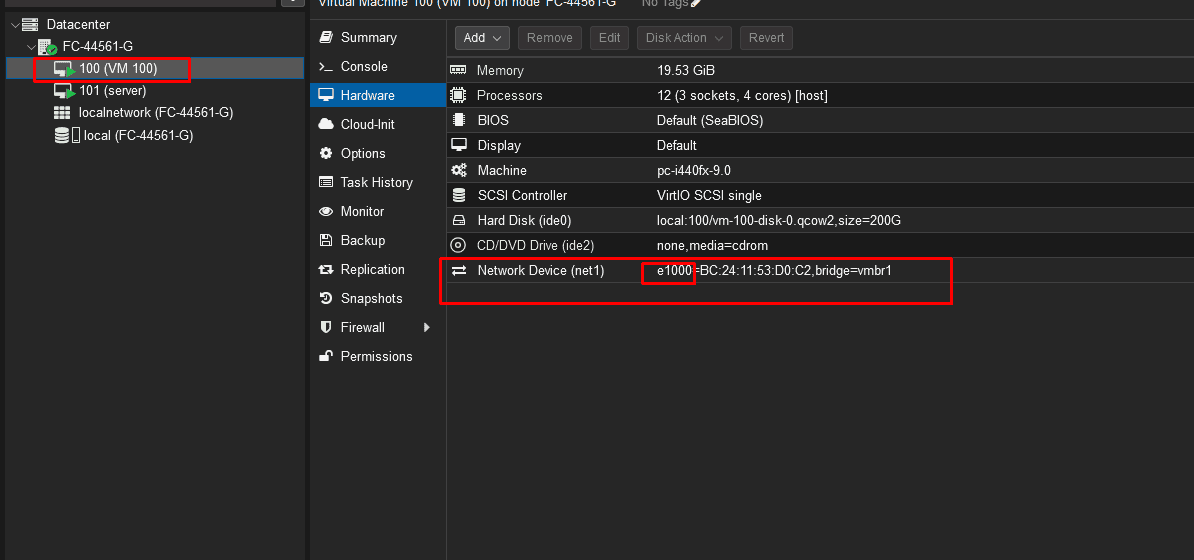Click the Firewall shield icon

click(x=326, y=327)
